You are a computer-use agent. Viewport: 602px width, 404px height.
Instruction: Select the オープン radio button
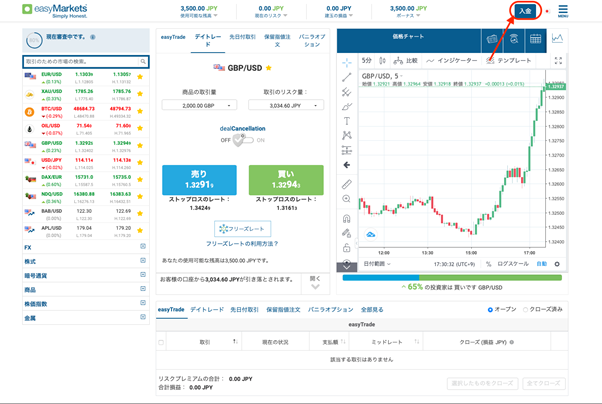click(490, 310)
